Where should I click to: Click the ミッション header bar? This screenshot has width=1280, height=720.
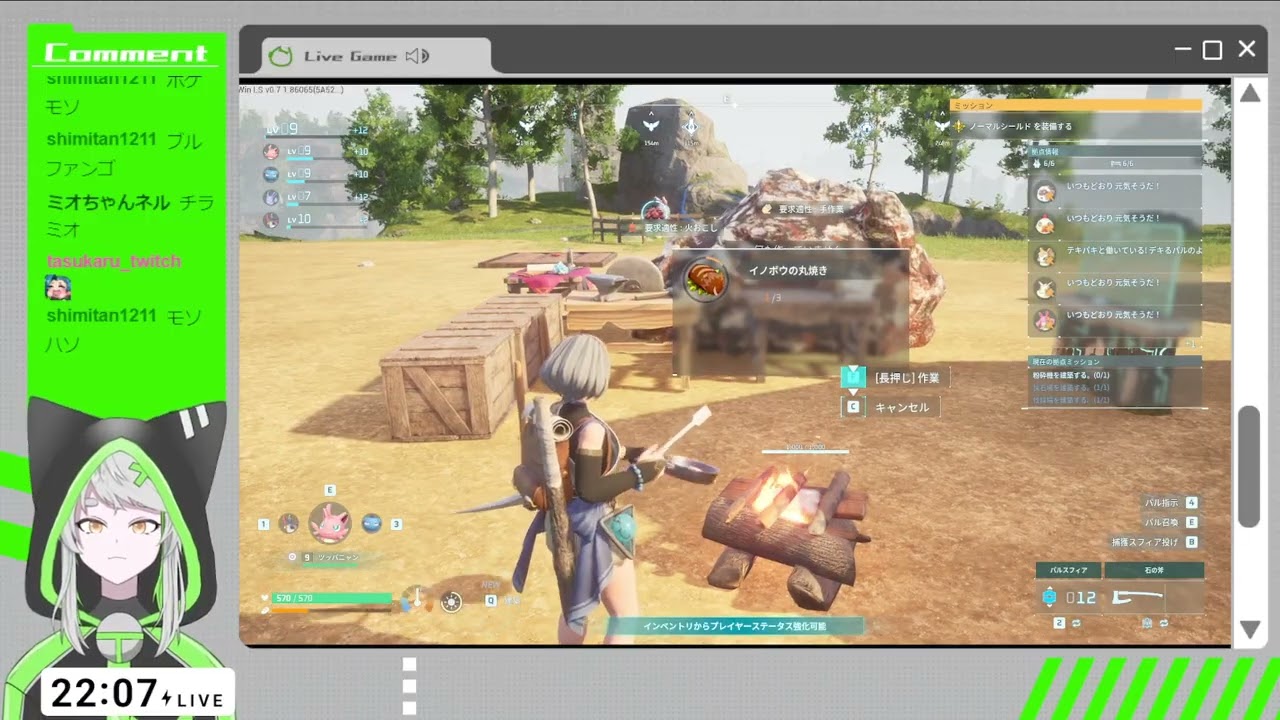pos(1075,105)
